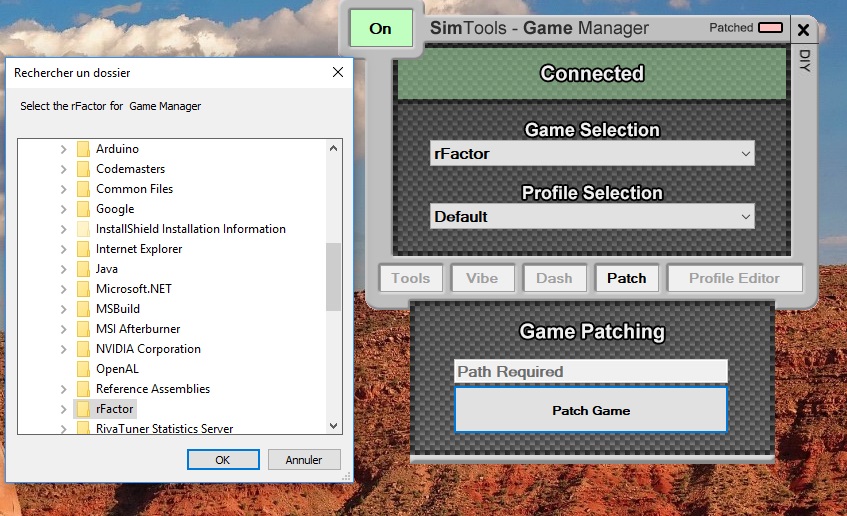Expand the Java folder node
Screen dimensions: 847x516
(x=64, y=269)
